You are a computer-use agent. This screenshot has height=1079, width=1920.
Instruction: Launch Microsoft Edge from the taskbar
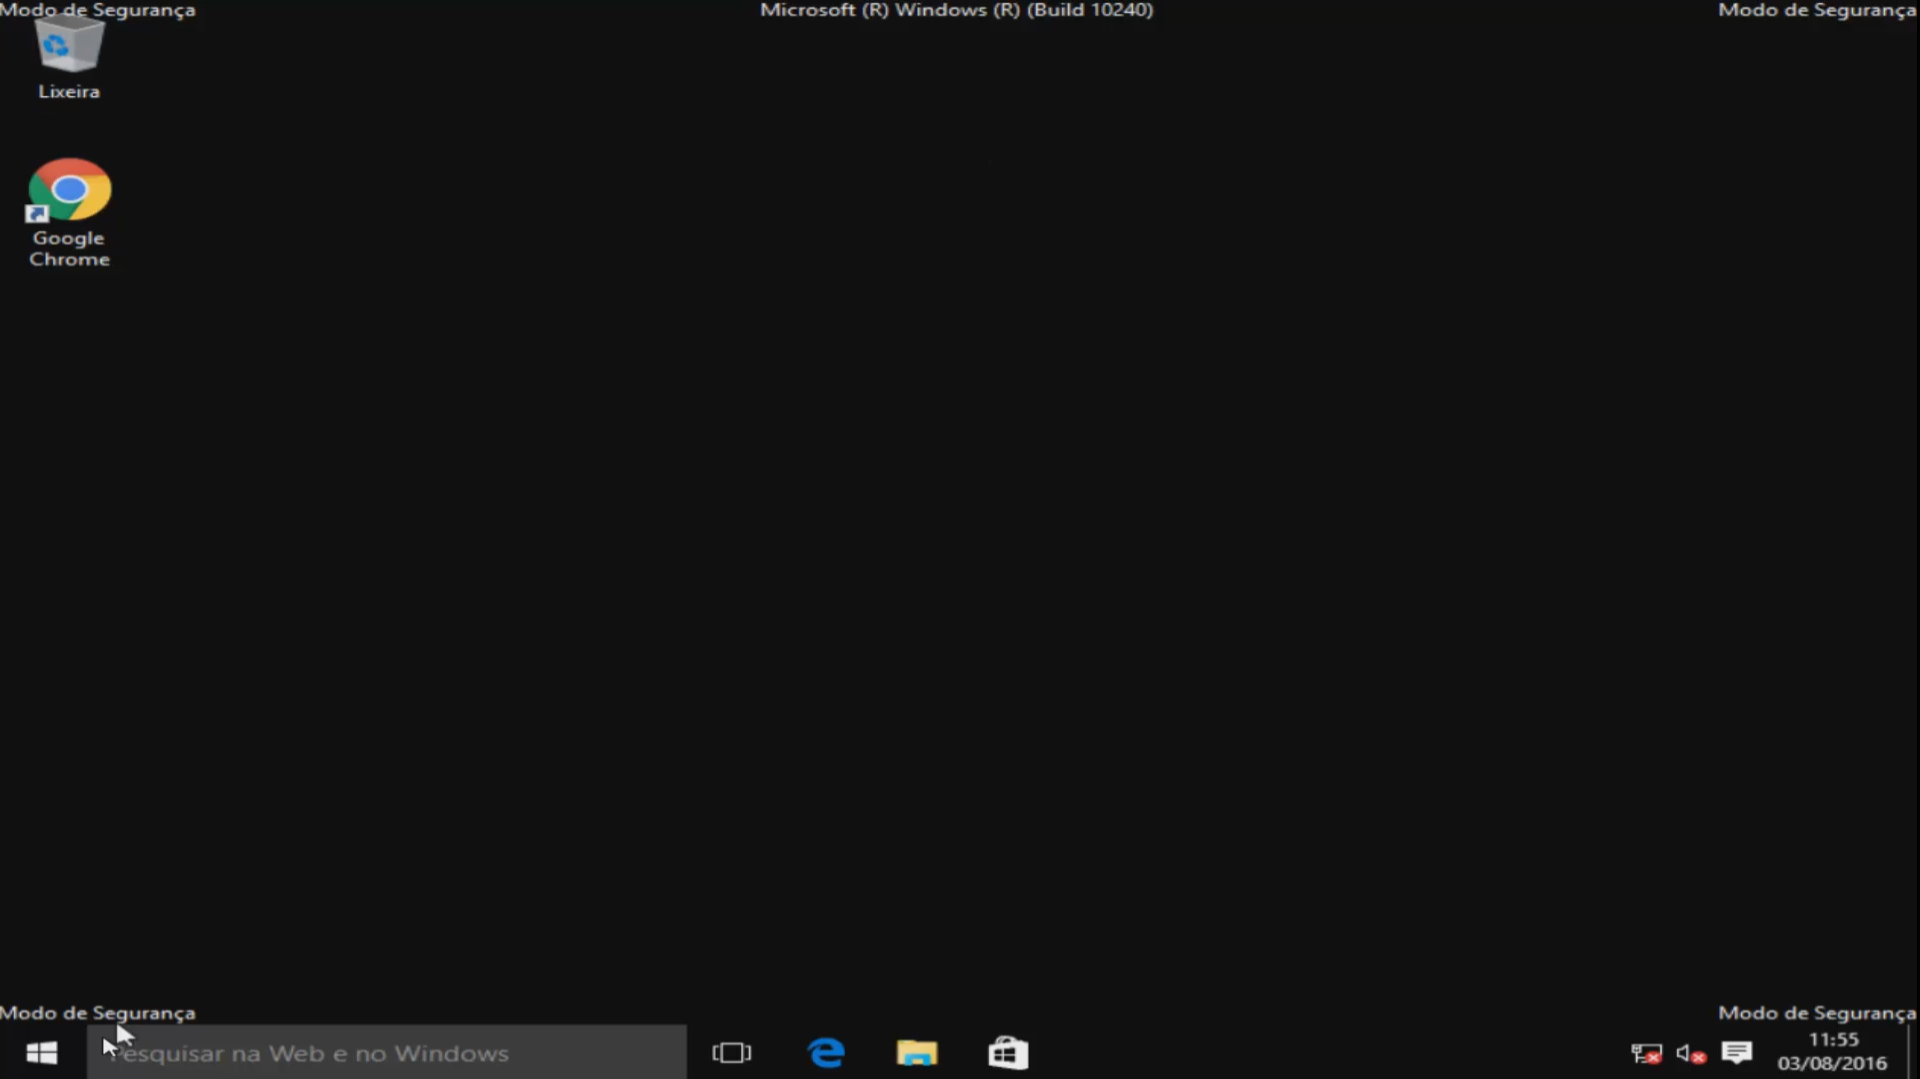click(826, 1052)
